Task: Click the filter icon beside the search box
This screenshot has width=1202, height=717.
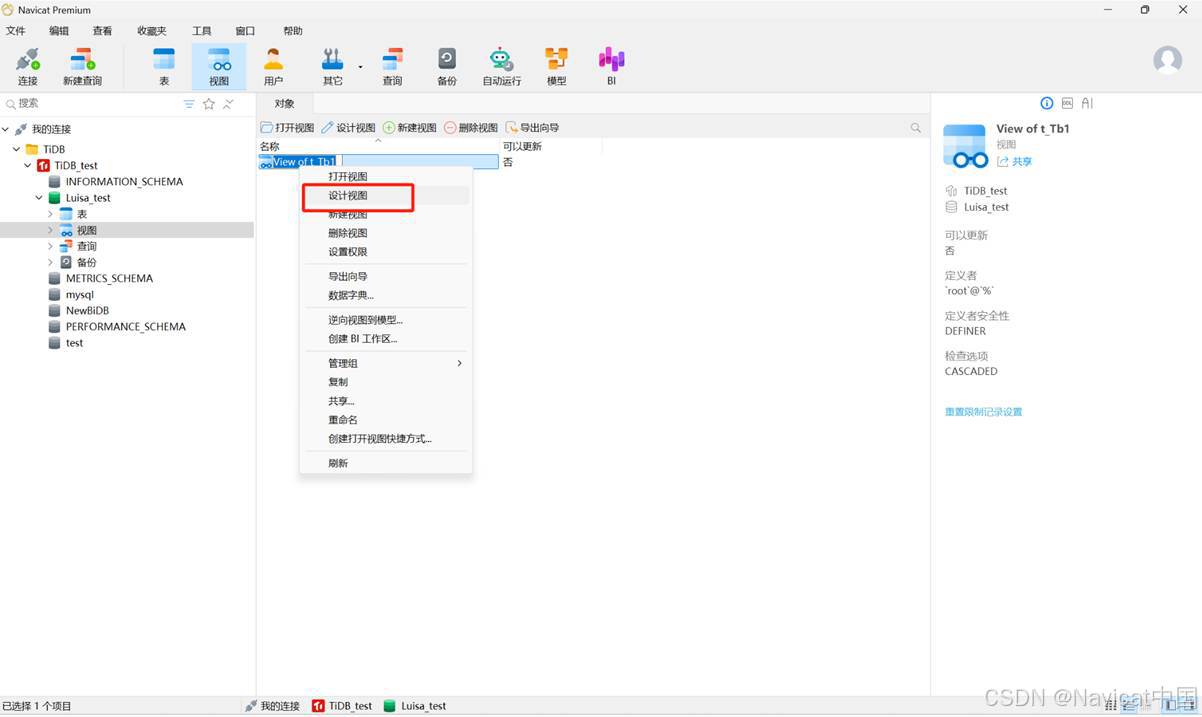Action: (x=189, y=104)
